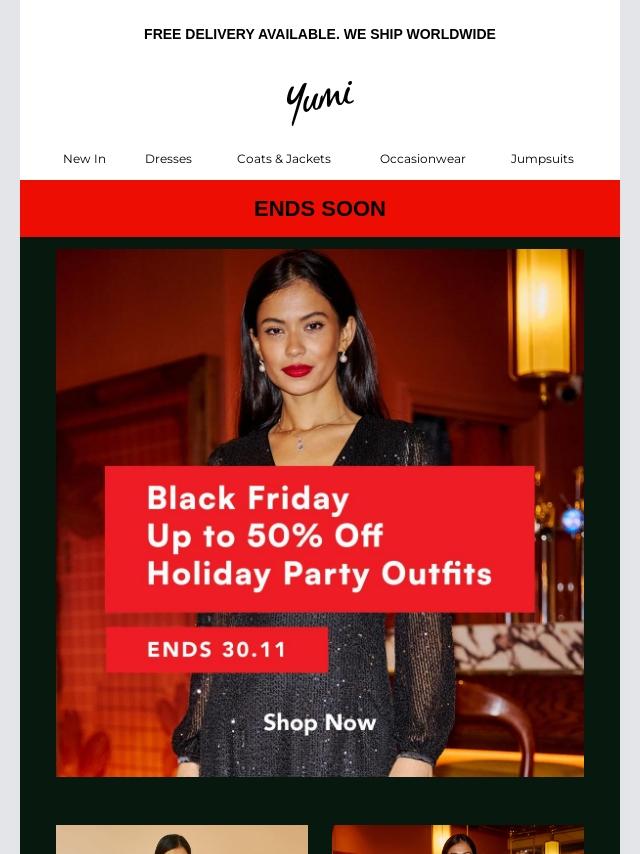The width and height of the screenshot is (640, 854).
Task: Open the New In menu link
Action: pyautogui.click(x=84, y=159)
